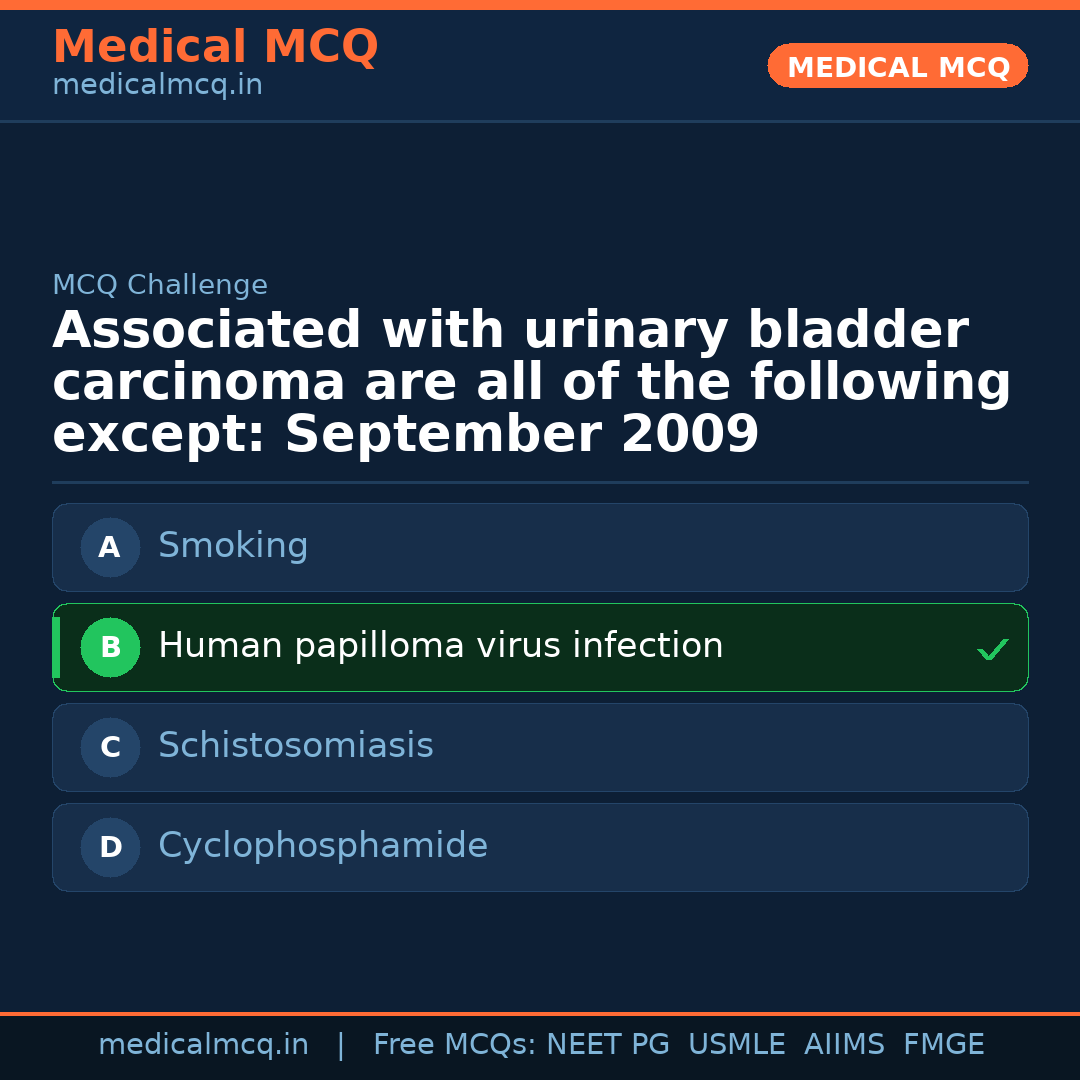Pick the "Schistosomiasis" answer text
The width and height of the screenshot is (1080, 1080).
[x=295, y=746]
